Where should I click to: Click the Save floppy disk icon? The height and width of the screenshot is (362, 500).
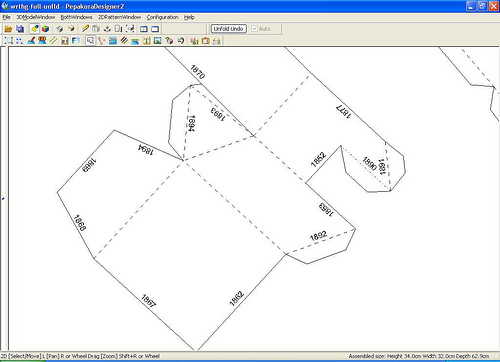pyautogui.click(x=20, y=29)
